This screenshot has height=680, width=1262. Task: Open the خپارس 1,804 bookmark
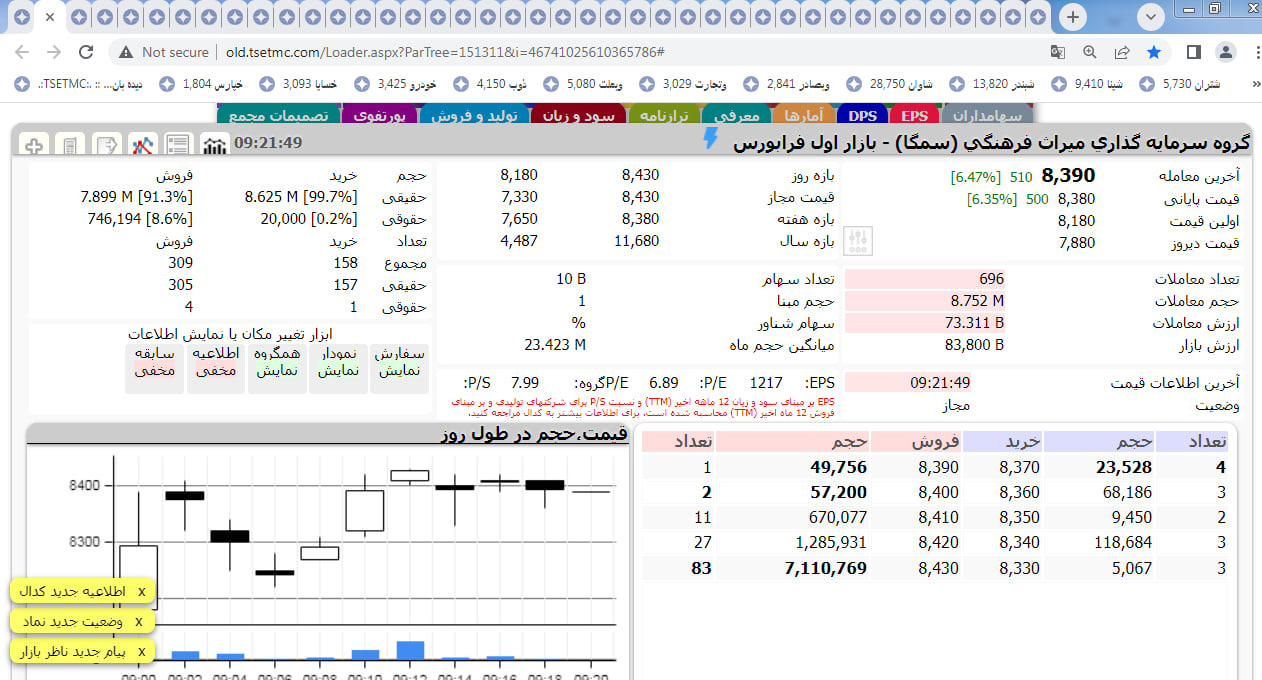203,84
